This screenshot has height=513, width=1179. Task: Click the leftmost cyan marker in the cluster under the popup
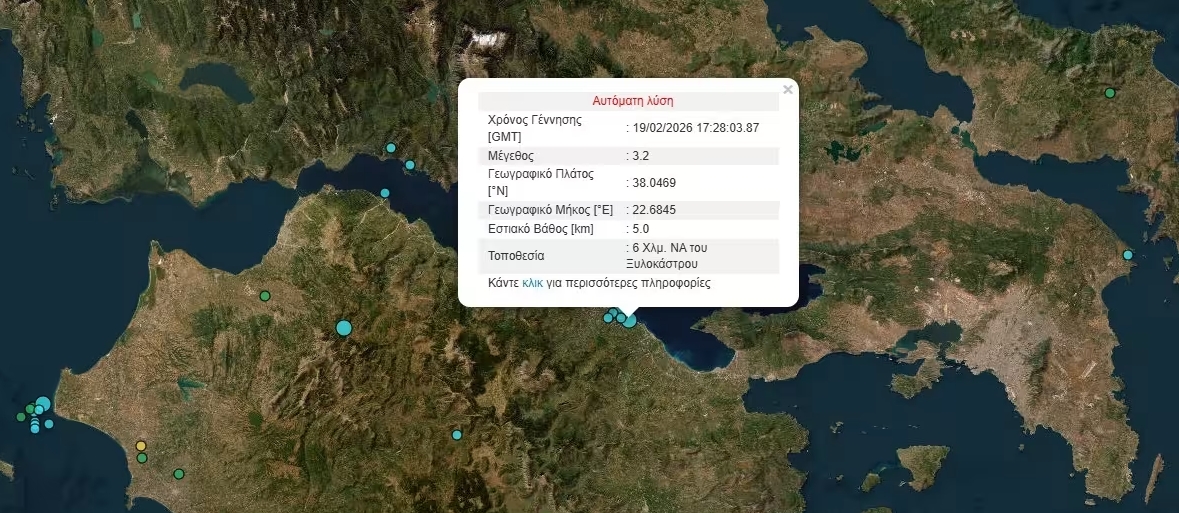(607, 318)
